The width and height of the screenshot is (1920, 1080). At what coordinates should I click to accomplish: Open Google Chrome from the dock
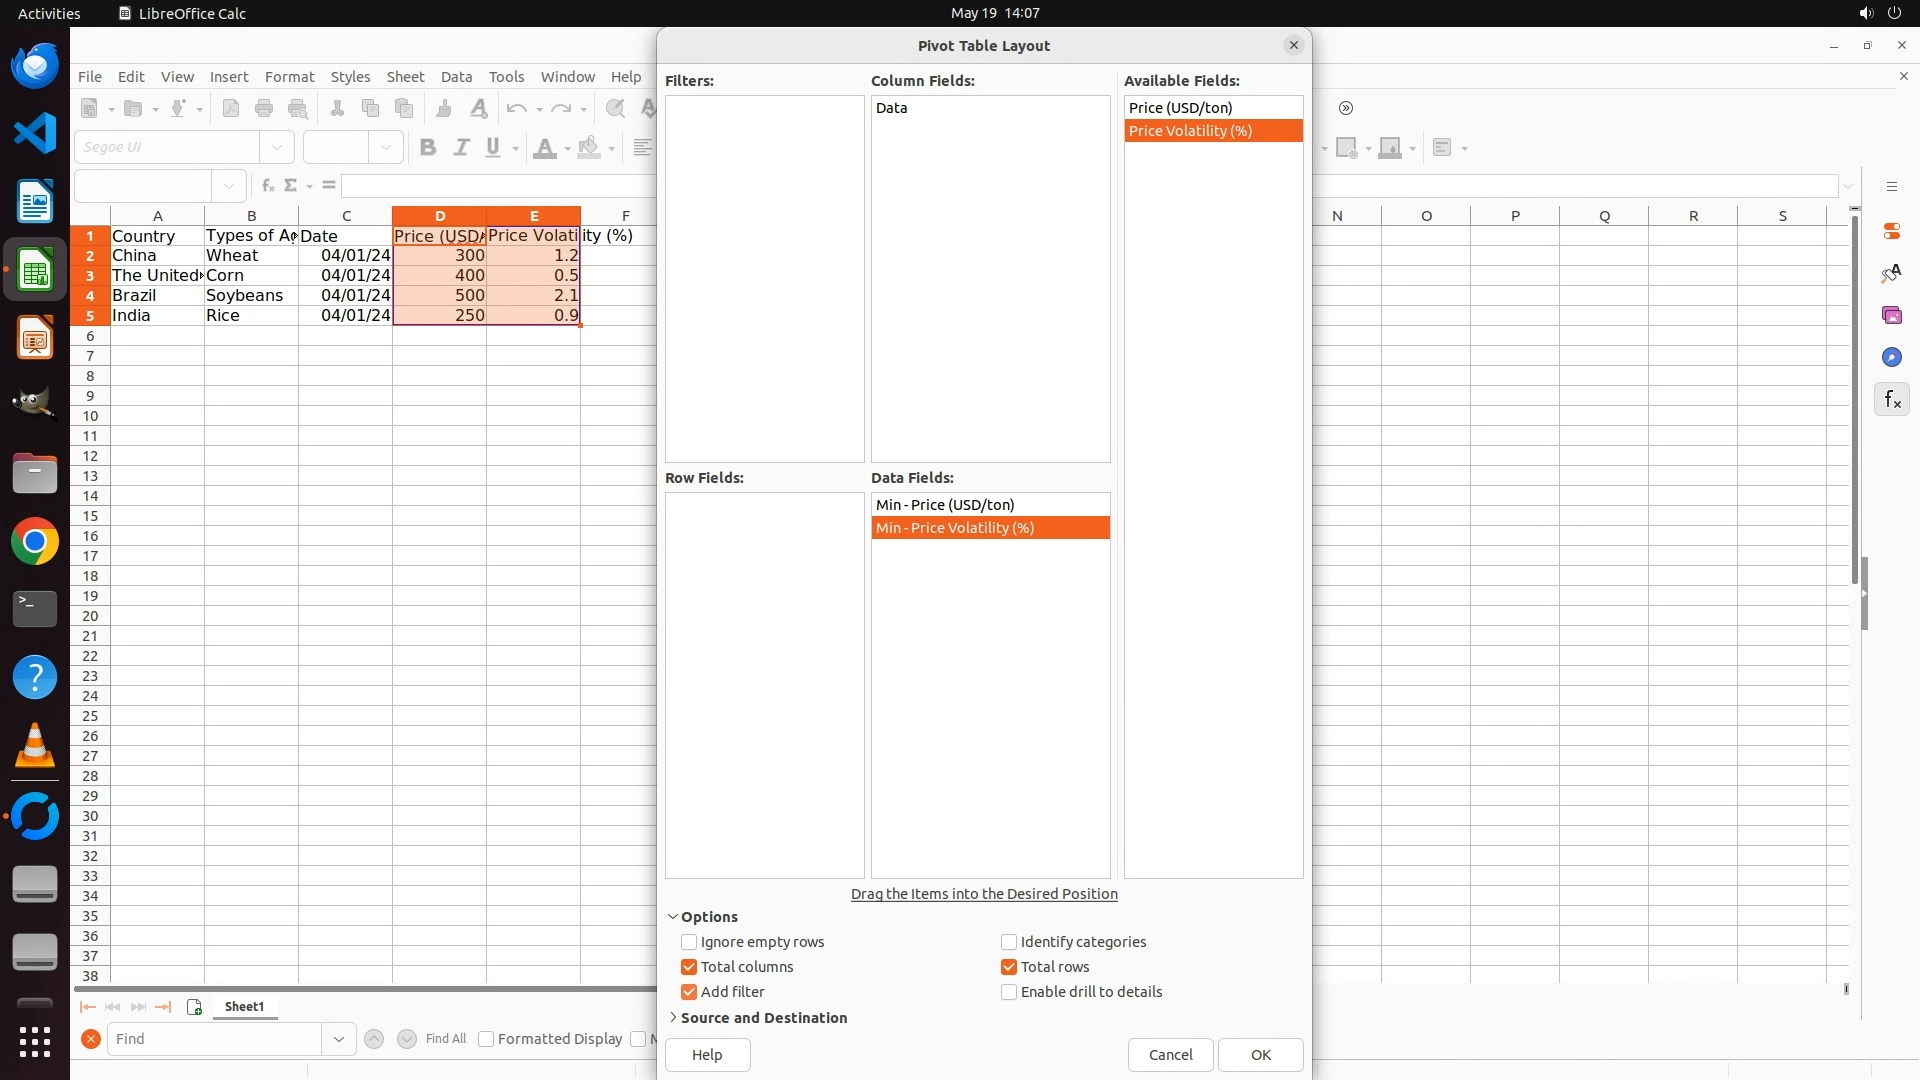pyautogui.click(x=35, y=542)
